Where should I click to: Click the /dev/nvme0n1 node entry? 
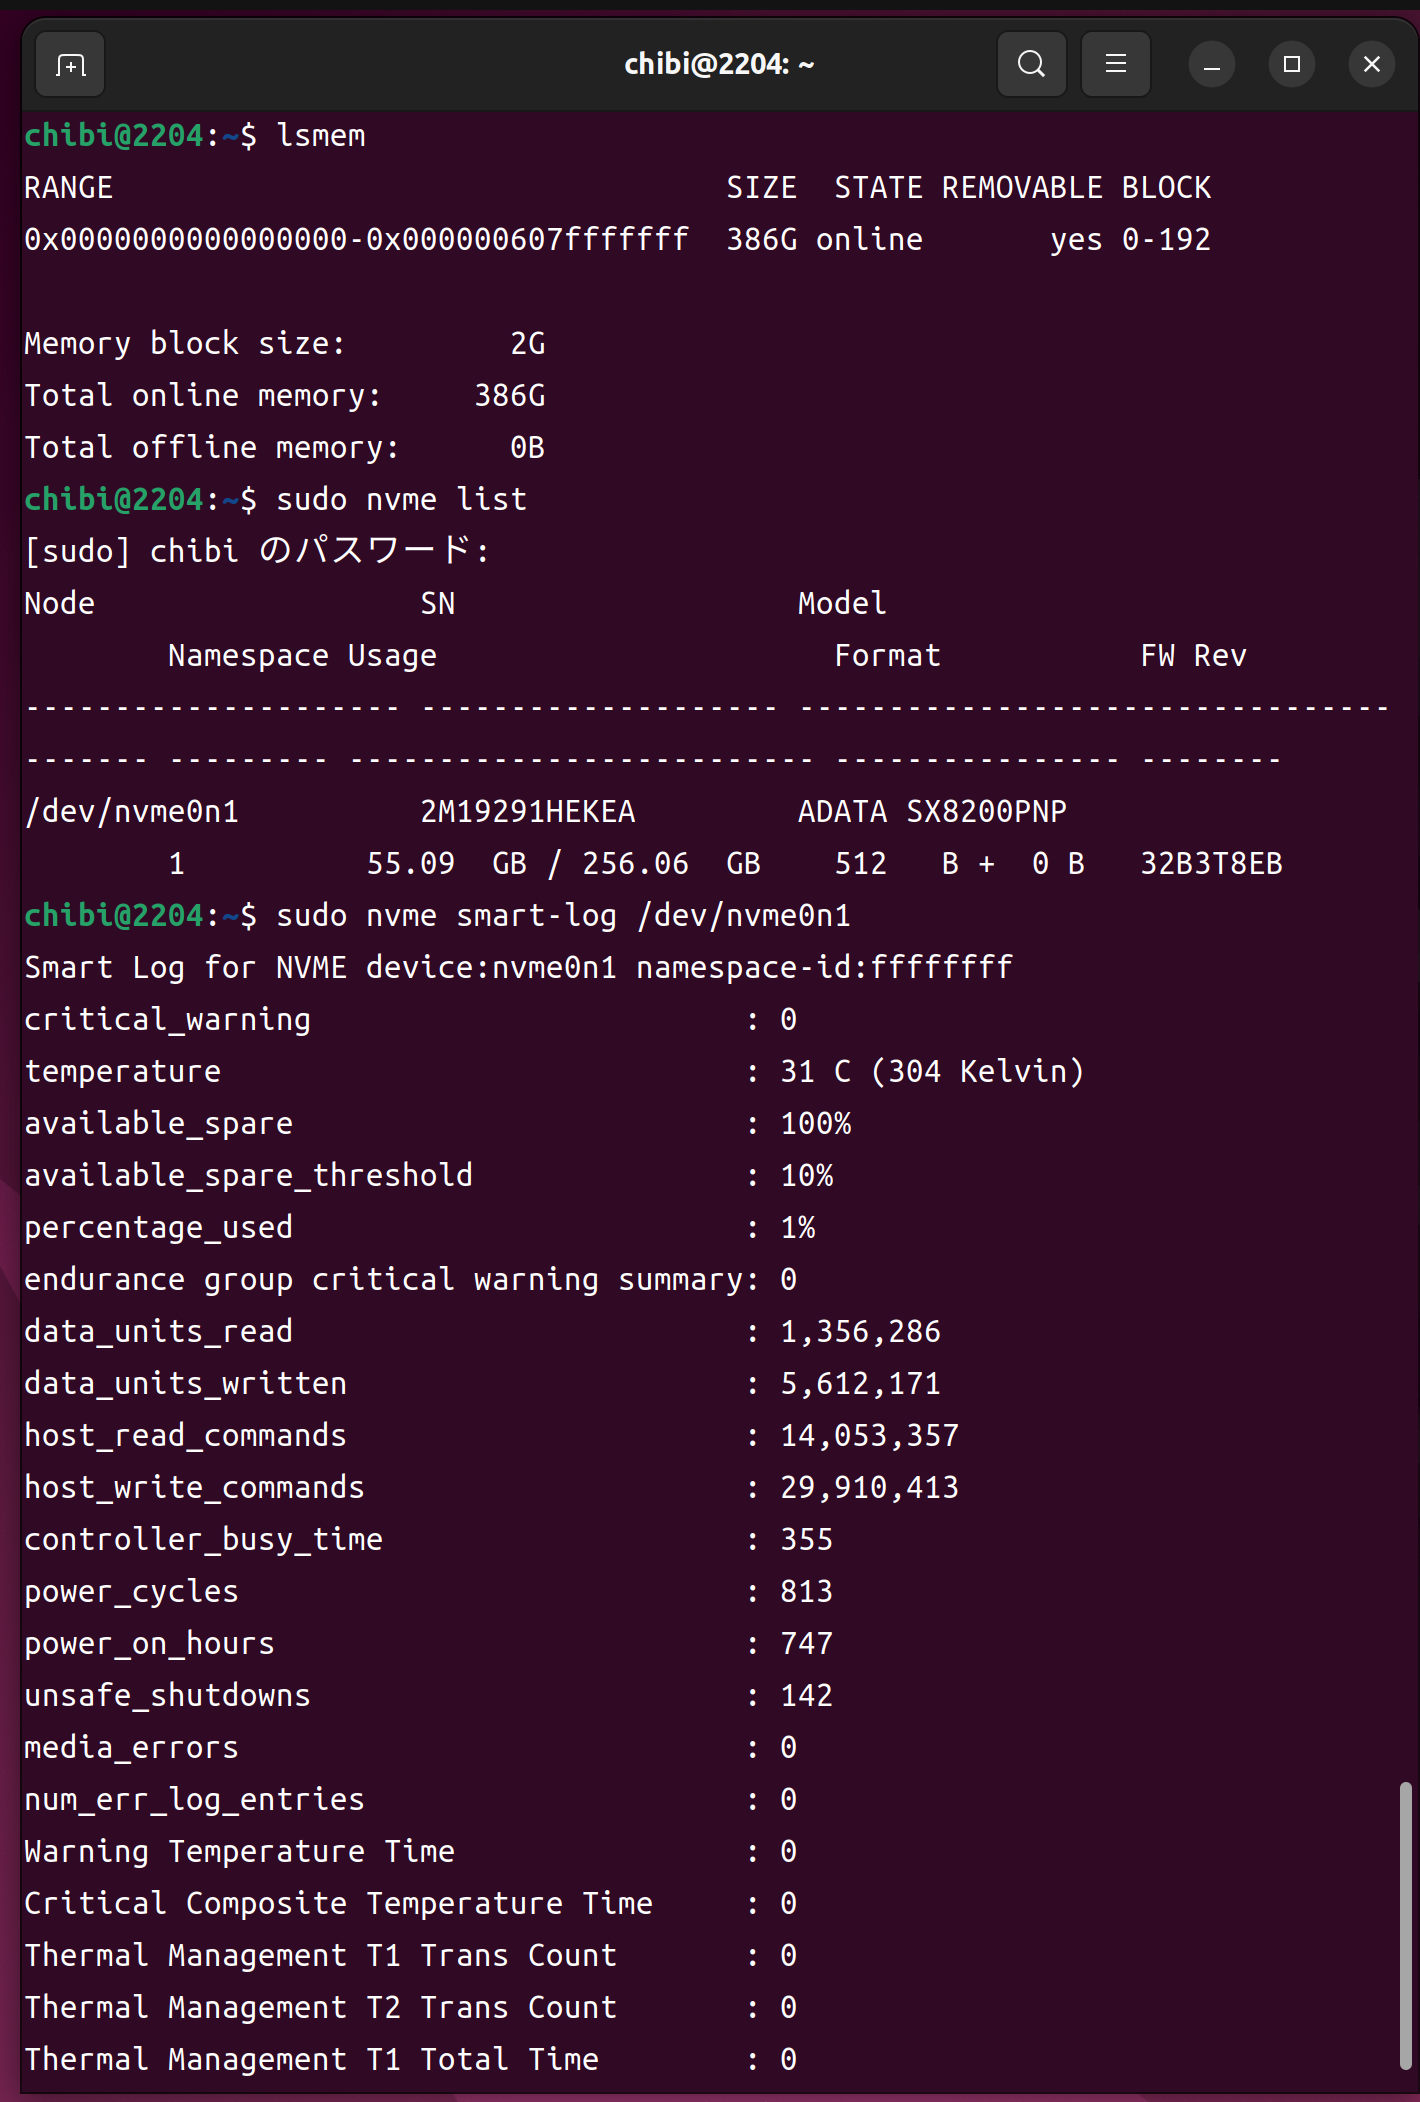point(131,812)
